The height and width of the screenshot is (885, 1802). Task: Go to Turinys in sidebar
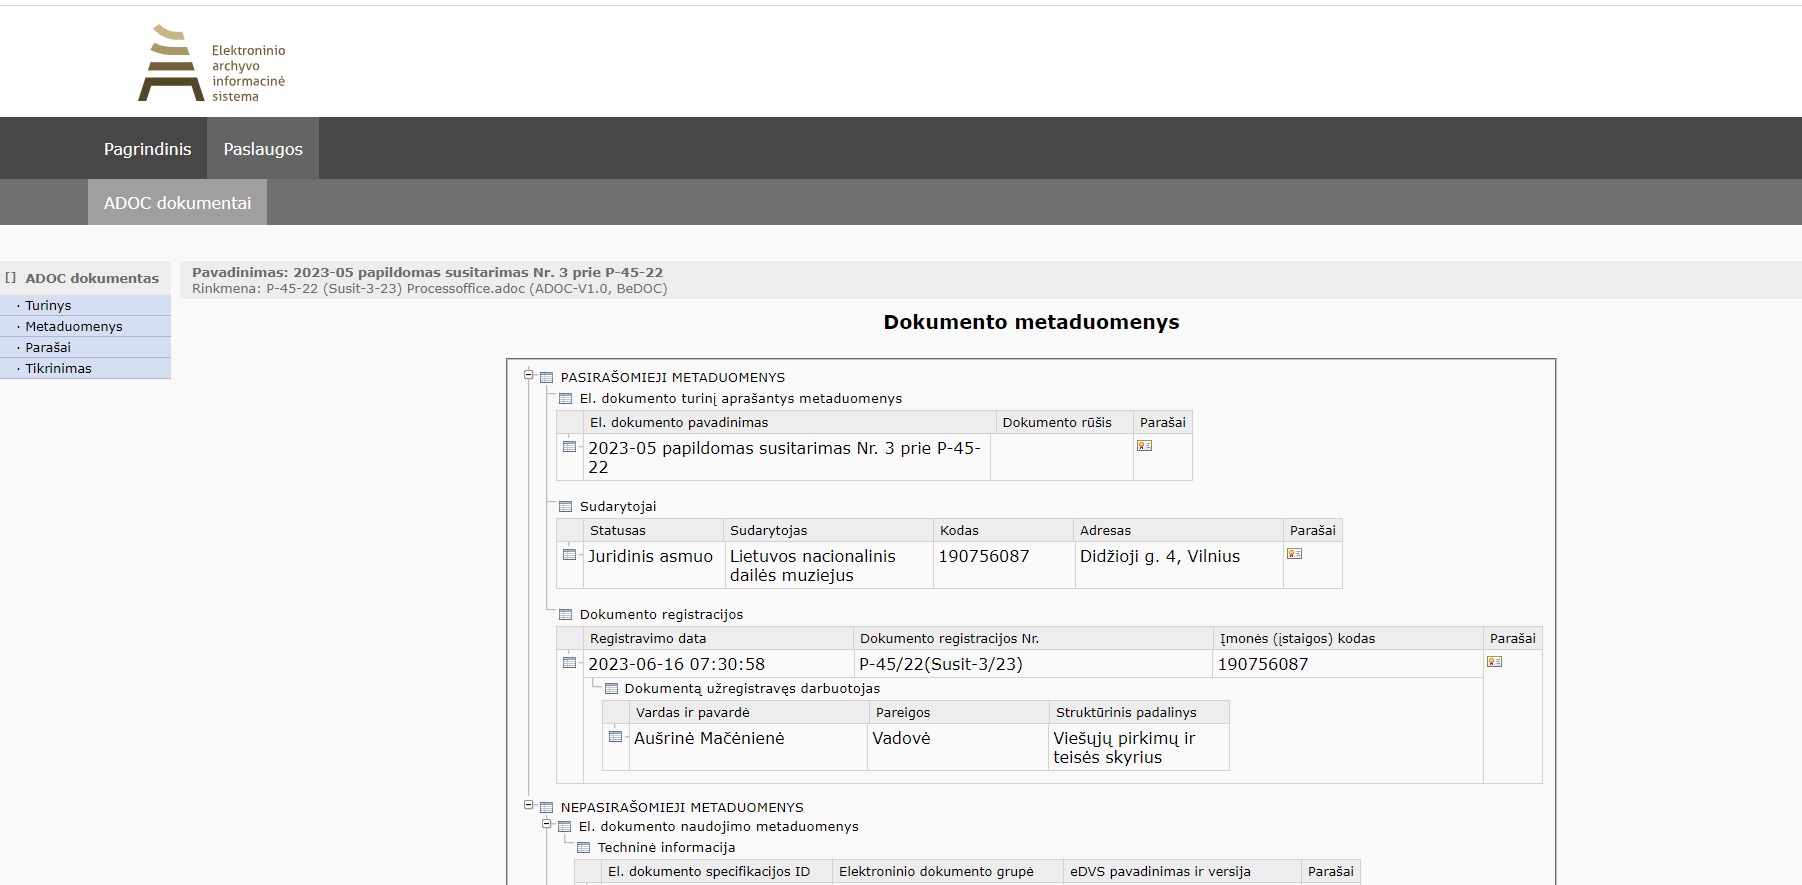[48, 306]
